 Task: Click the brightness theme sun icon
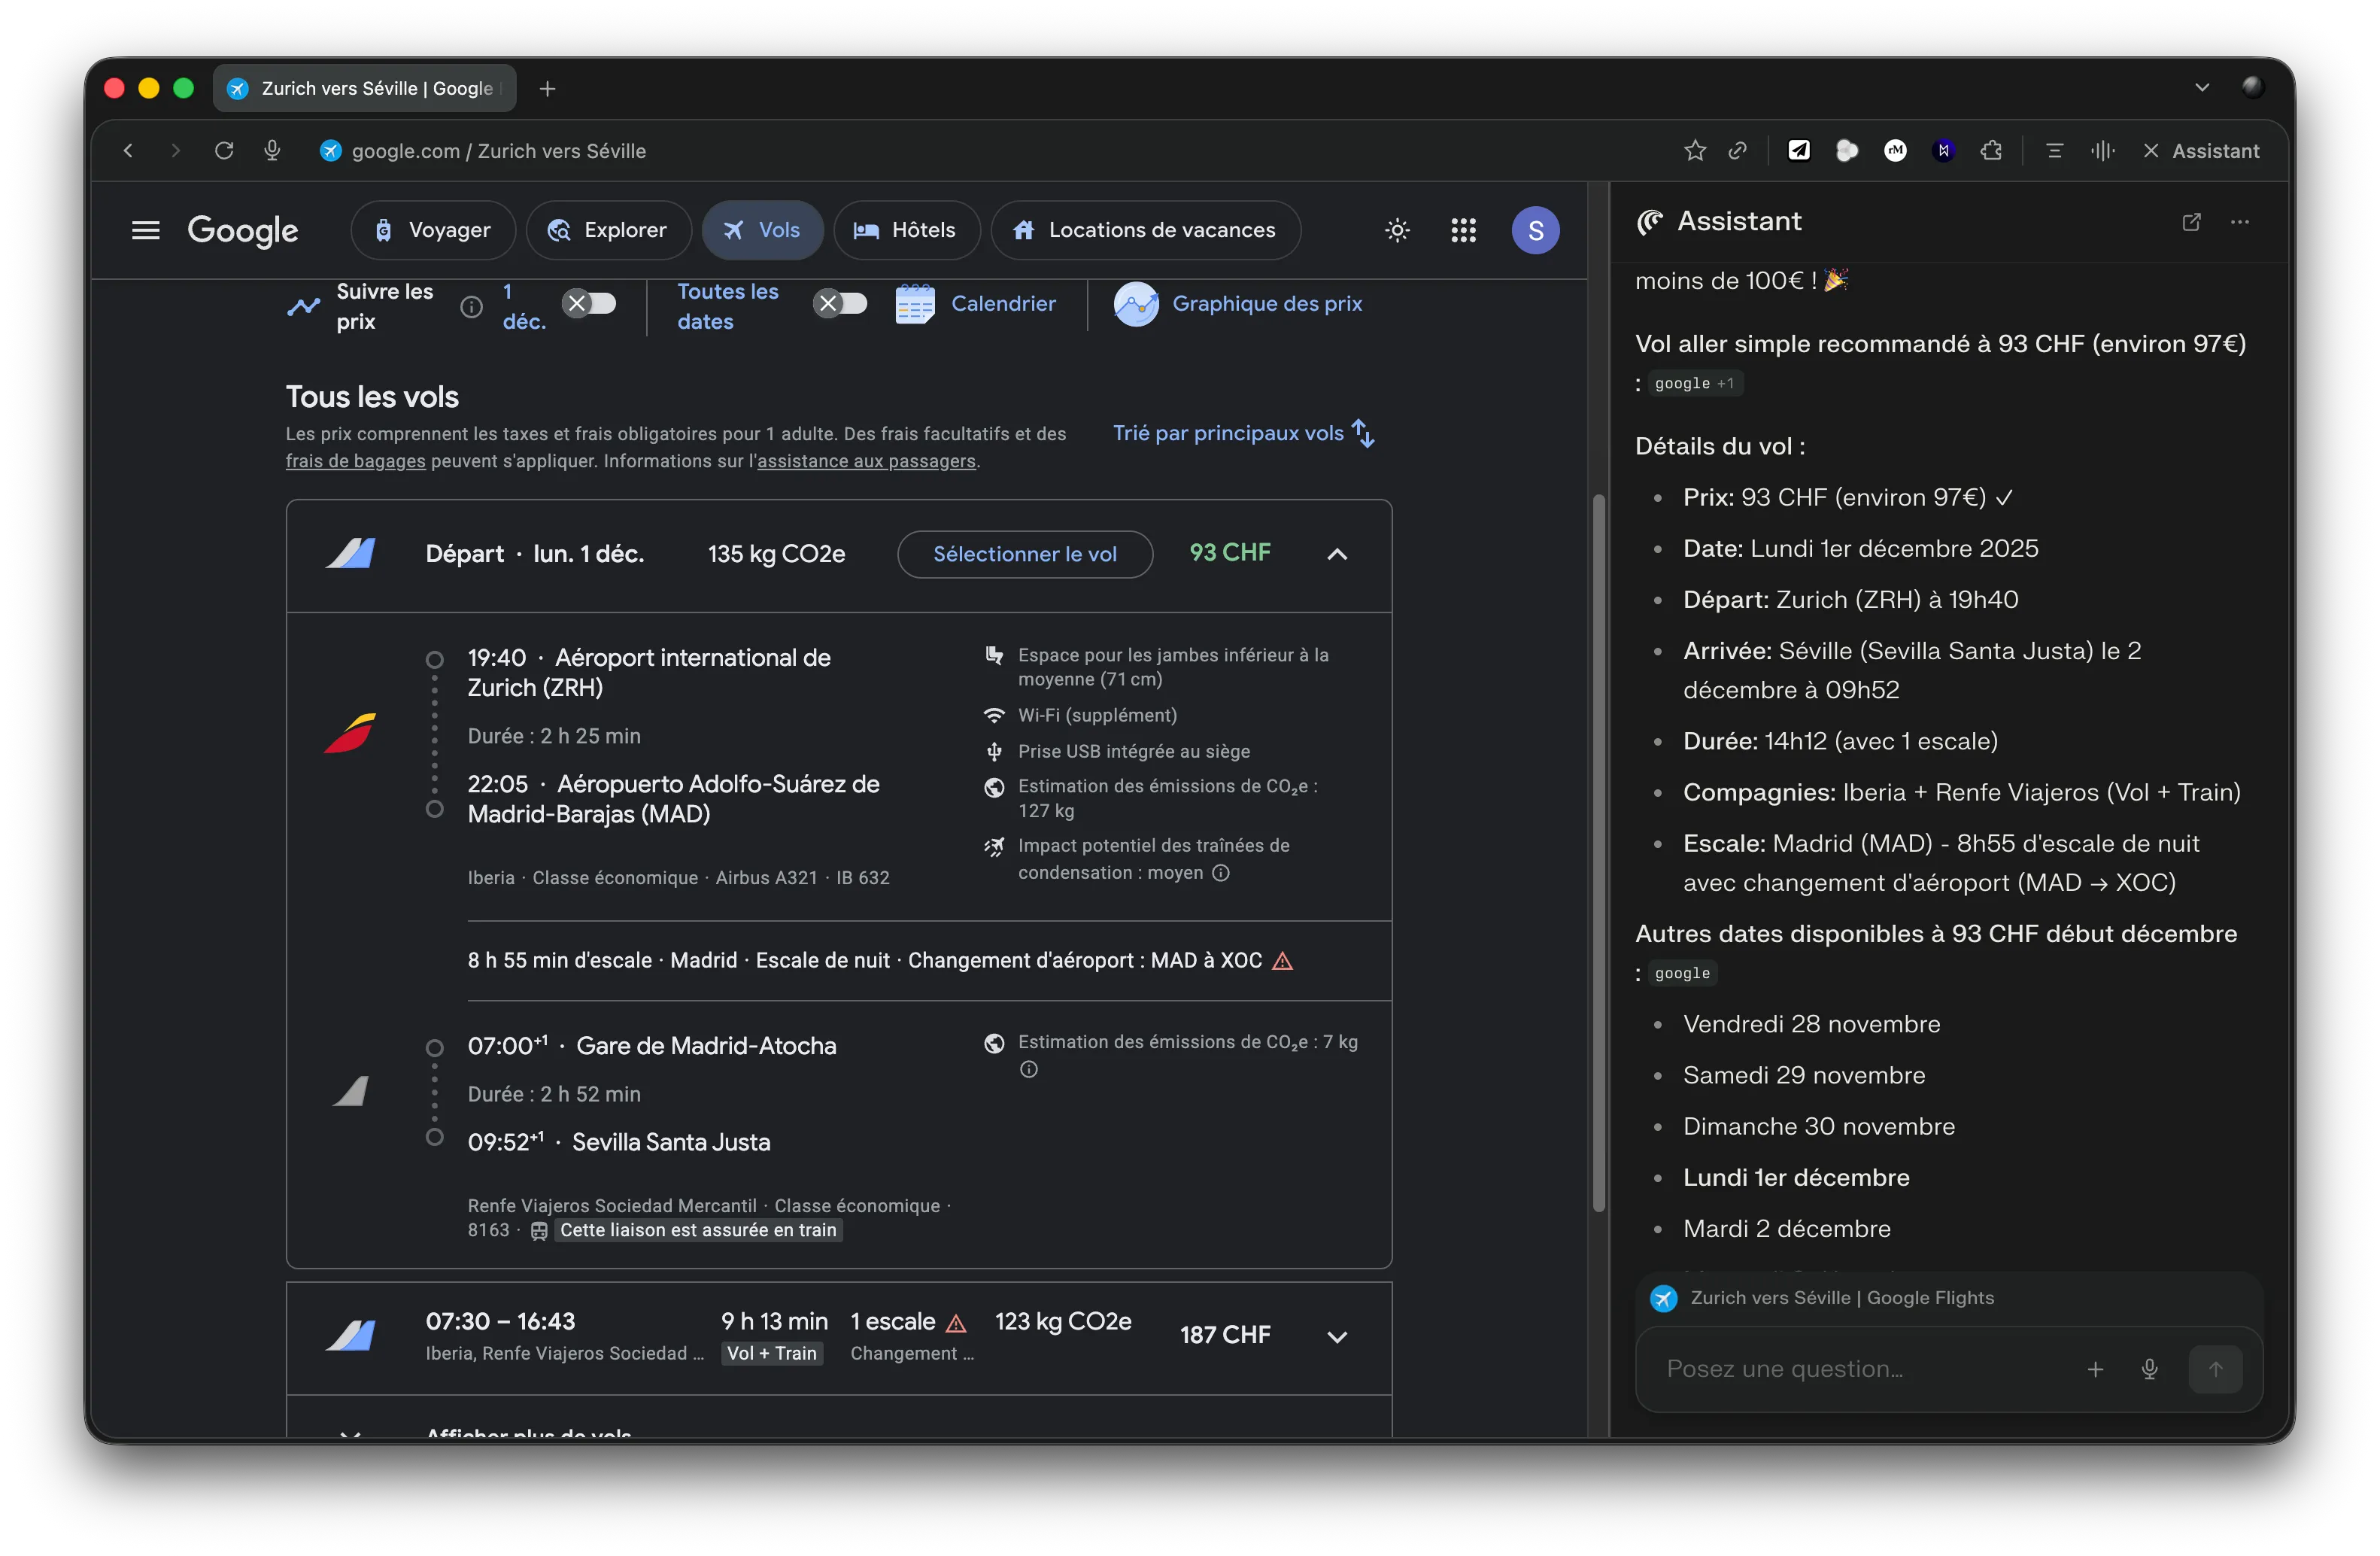click(x=1397, y=231)
